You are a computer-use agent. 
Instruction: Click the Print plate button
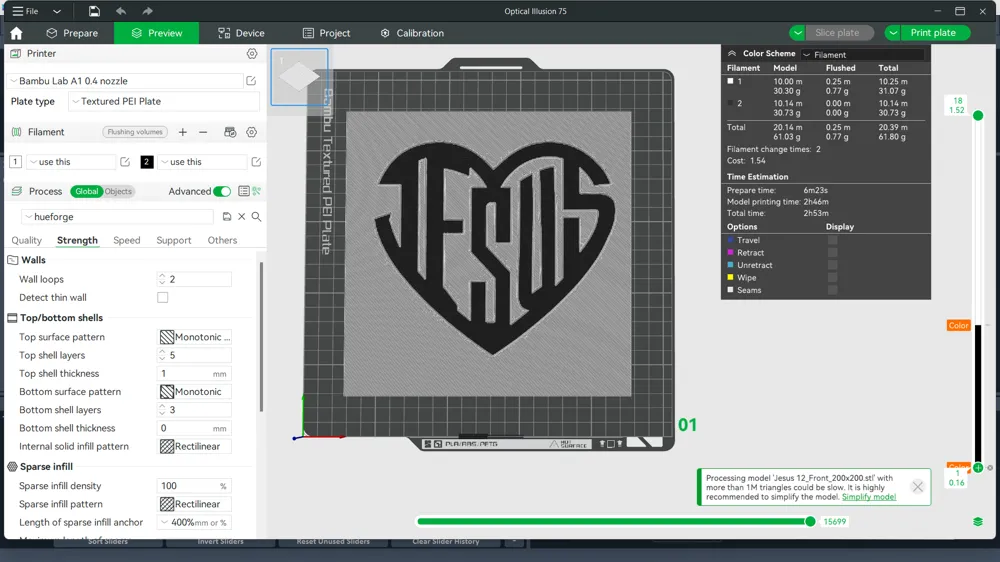[933, 33]
